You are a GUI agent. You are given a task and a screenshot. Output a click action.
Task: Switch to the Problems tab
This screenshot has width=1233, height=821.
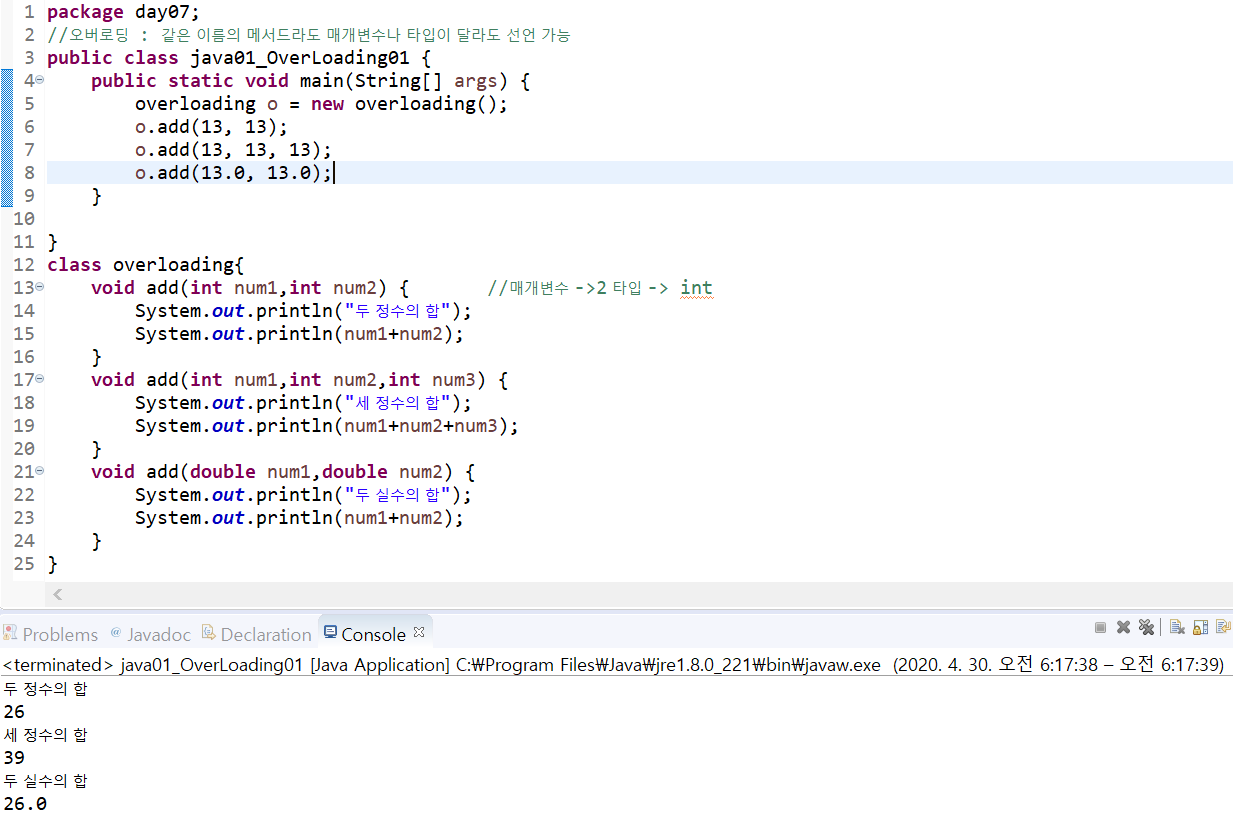[50, 634]
